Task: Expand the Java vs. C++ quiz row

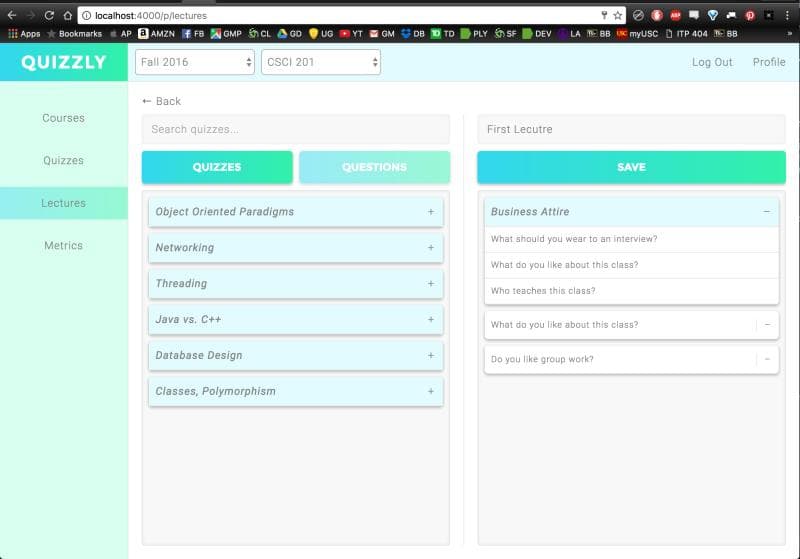Action: 295,320
